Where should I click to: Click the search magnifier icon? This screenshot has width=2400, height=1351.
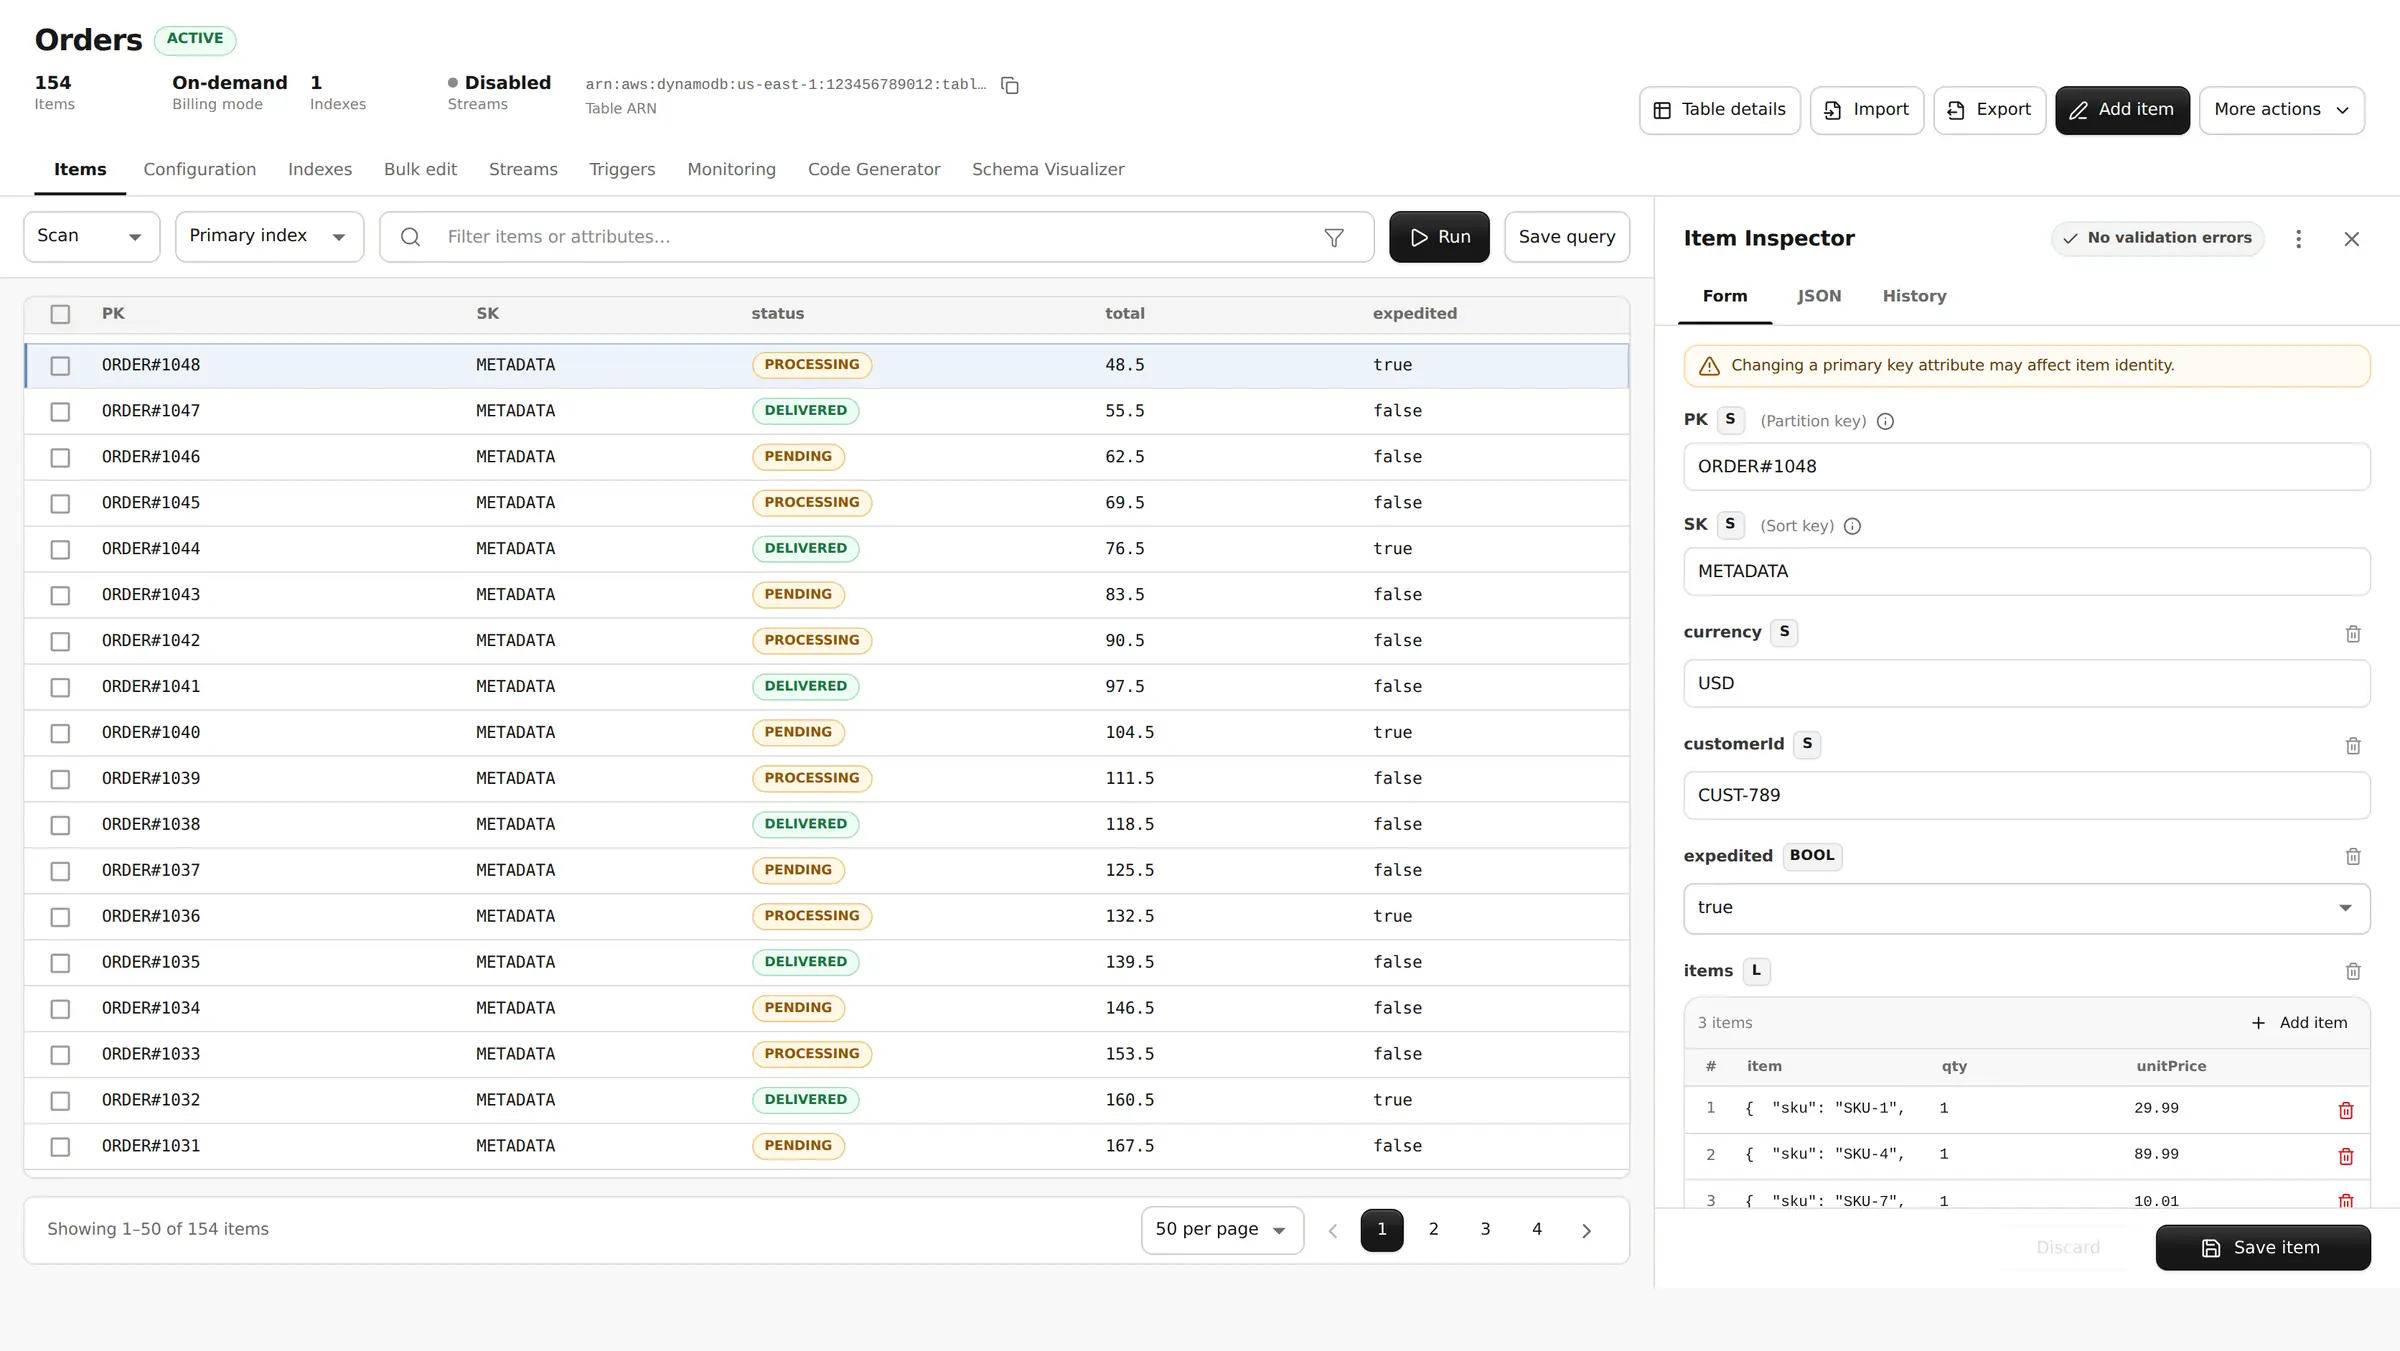click(x=410, y=237)
